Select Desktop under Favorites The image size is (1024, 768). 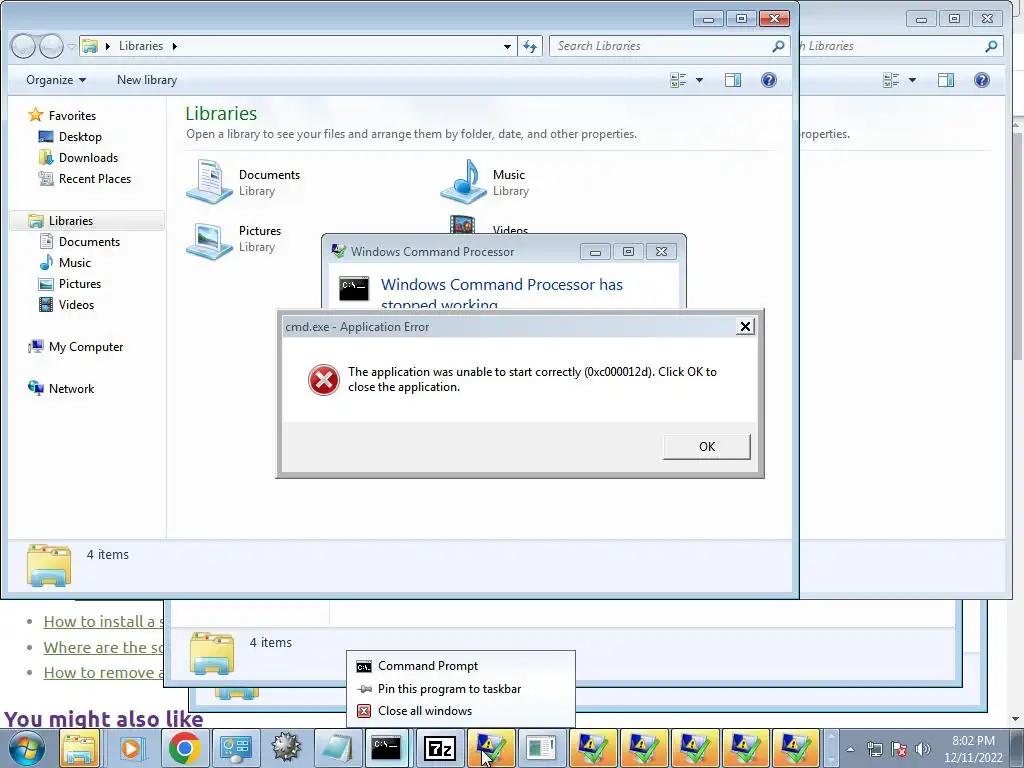click(x=80, y=136)
